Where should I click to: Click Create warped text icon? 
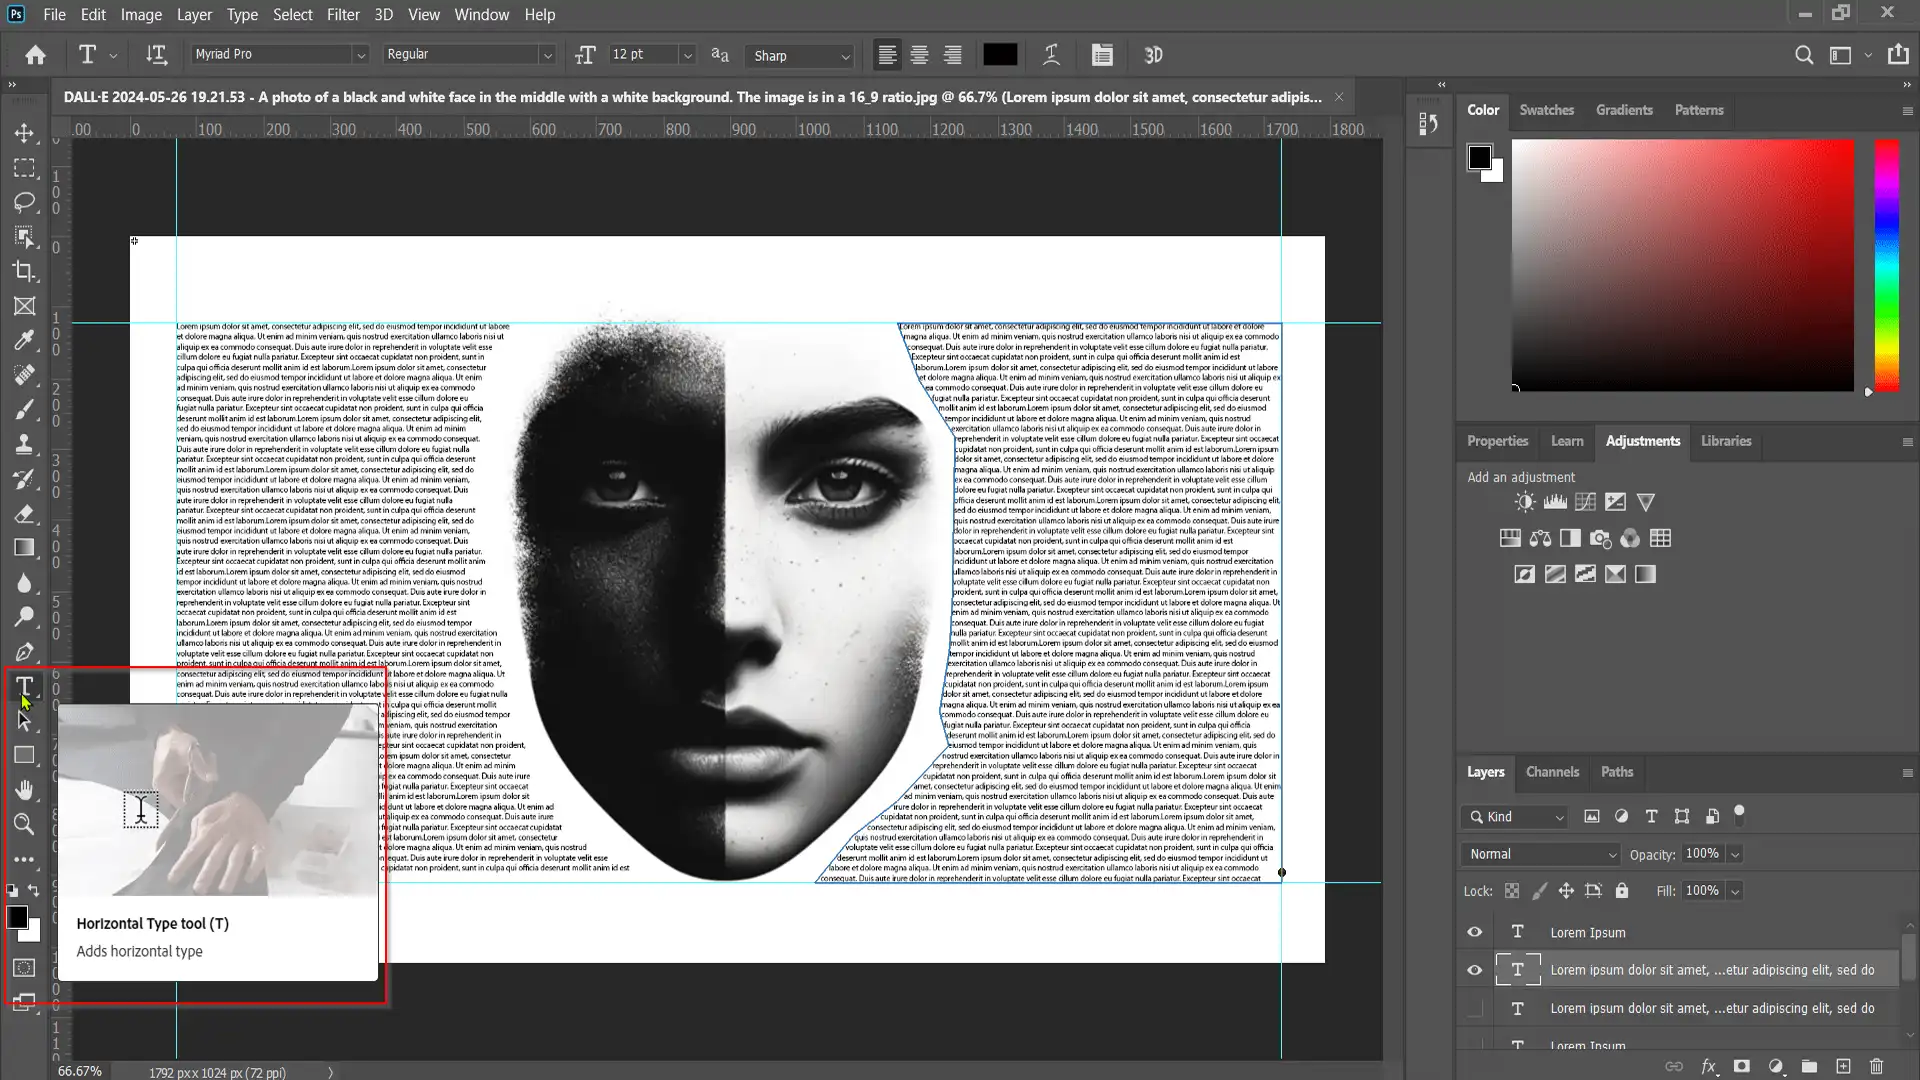coord(1051,55)
